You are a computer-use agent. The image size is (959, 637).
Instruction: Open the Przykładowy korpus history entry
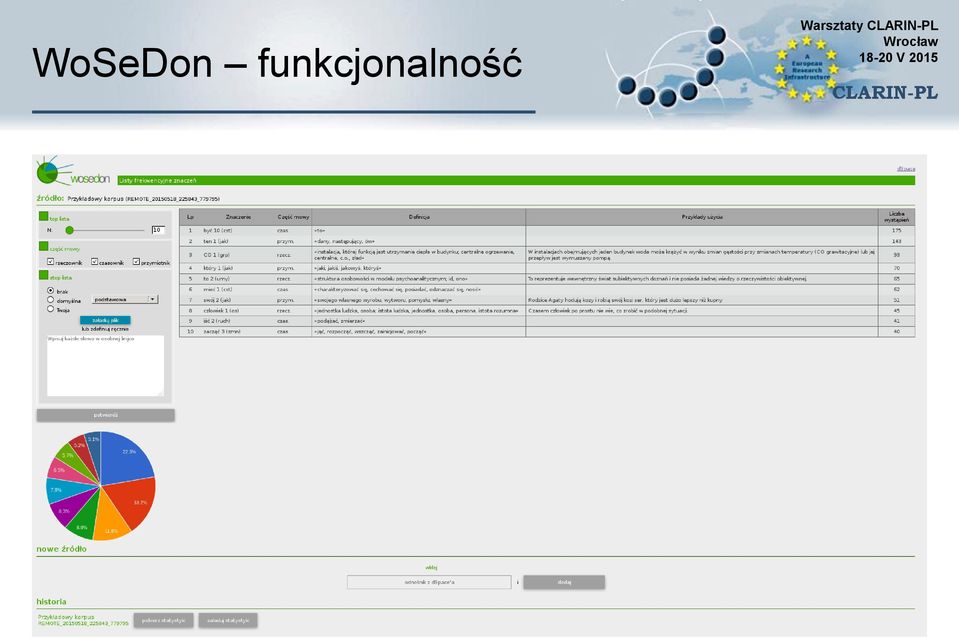tap(83, 620)
